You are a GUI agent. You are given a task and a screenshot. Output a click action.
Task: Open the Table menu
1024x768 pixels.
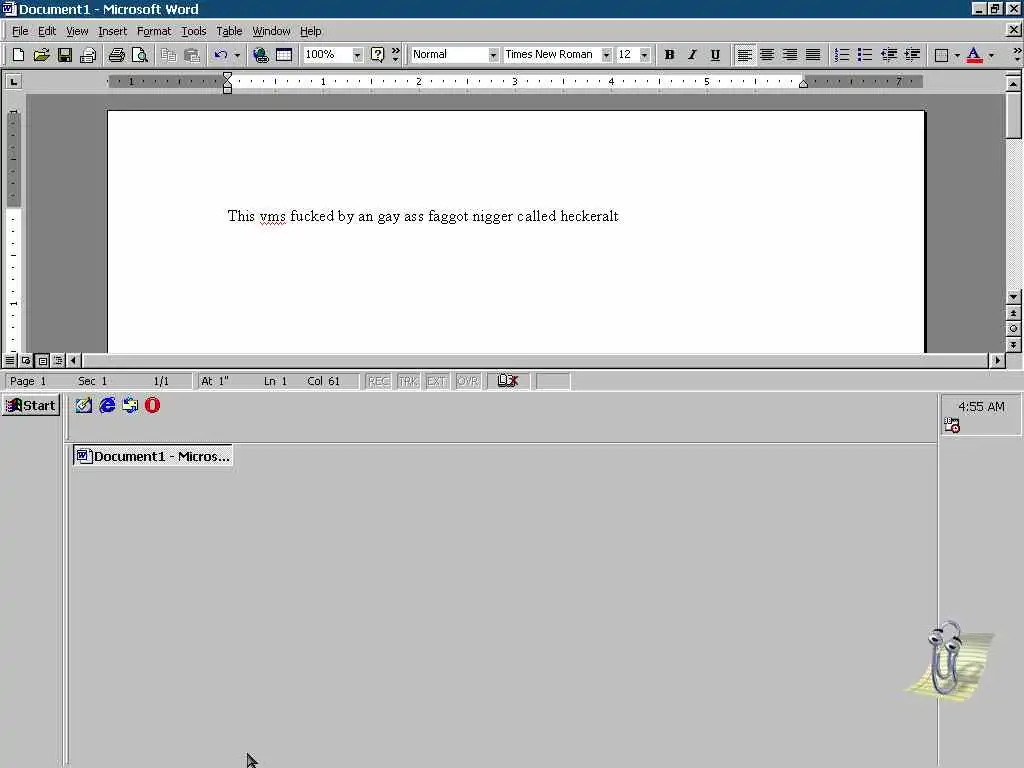(229, 31)
